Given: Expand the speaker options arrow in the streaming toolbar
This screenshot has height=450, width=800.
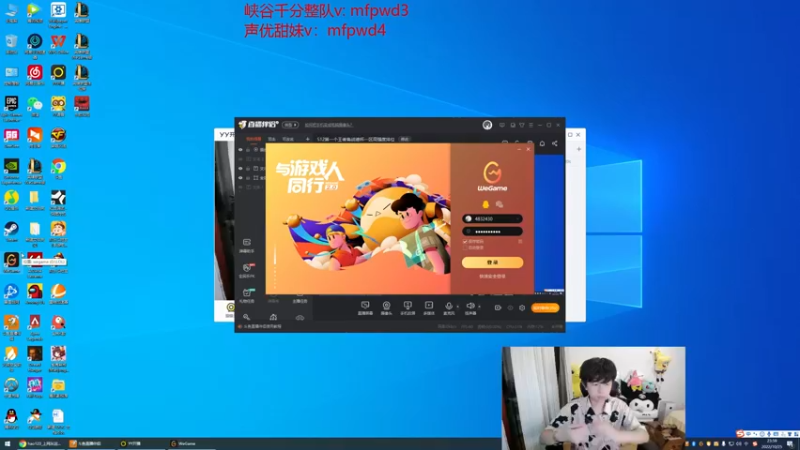Looking at the screenshot, I should coord(479,307).
